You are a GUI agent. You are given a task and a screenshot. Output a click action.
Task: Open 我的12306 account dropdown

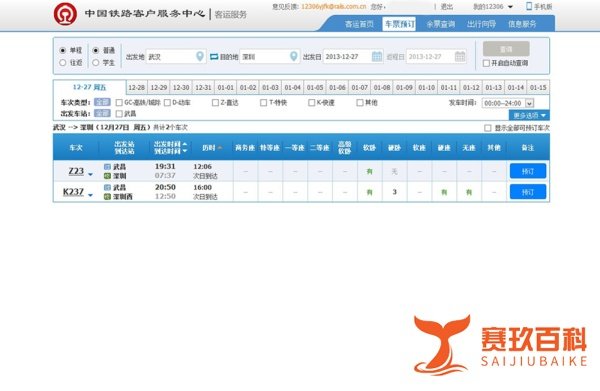coord(493,7)
